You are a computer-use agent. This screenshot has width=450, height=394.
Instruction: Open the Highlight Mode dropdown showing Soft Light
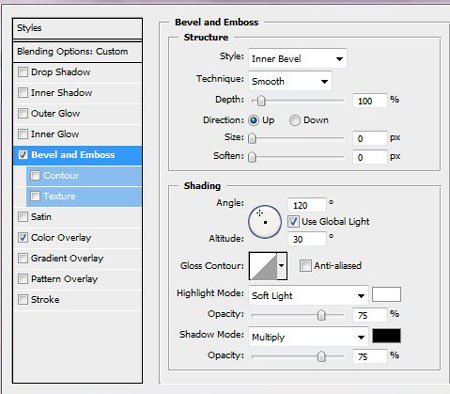tap(308, 296)
